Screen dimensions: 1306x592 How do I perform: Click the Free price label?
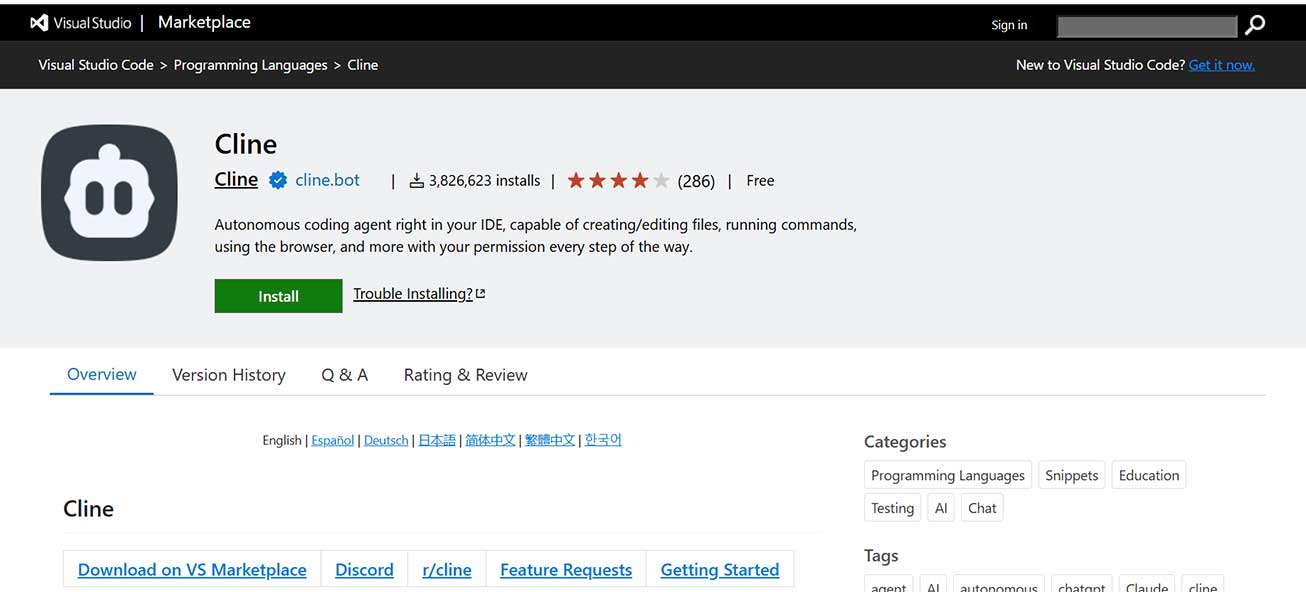tap(760, 181)
